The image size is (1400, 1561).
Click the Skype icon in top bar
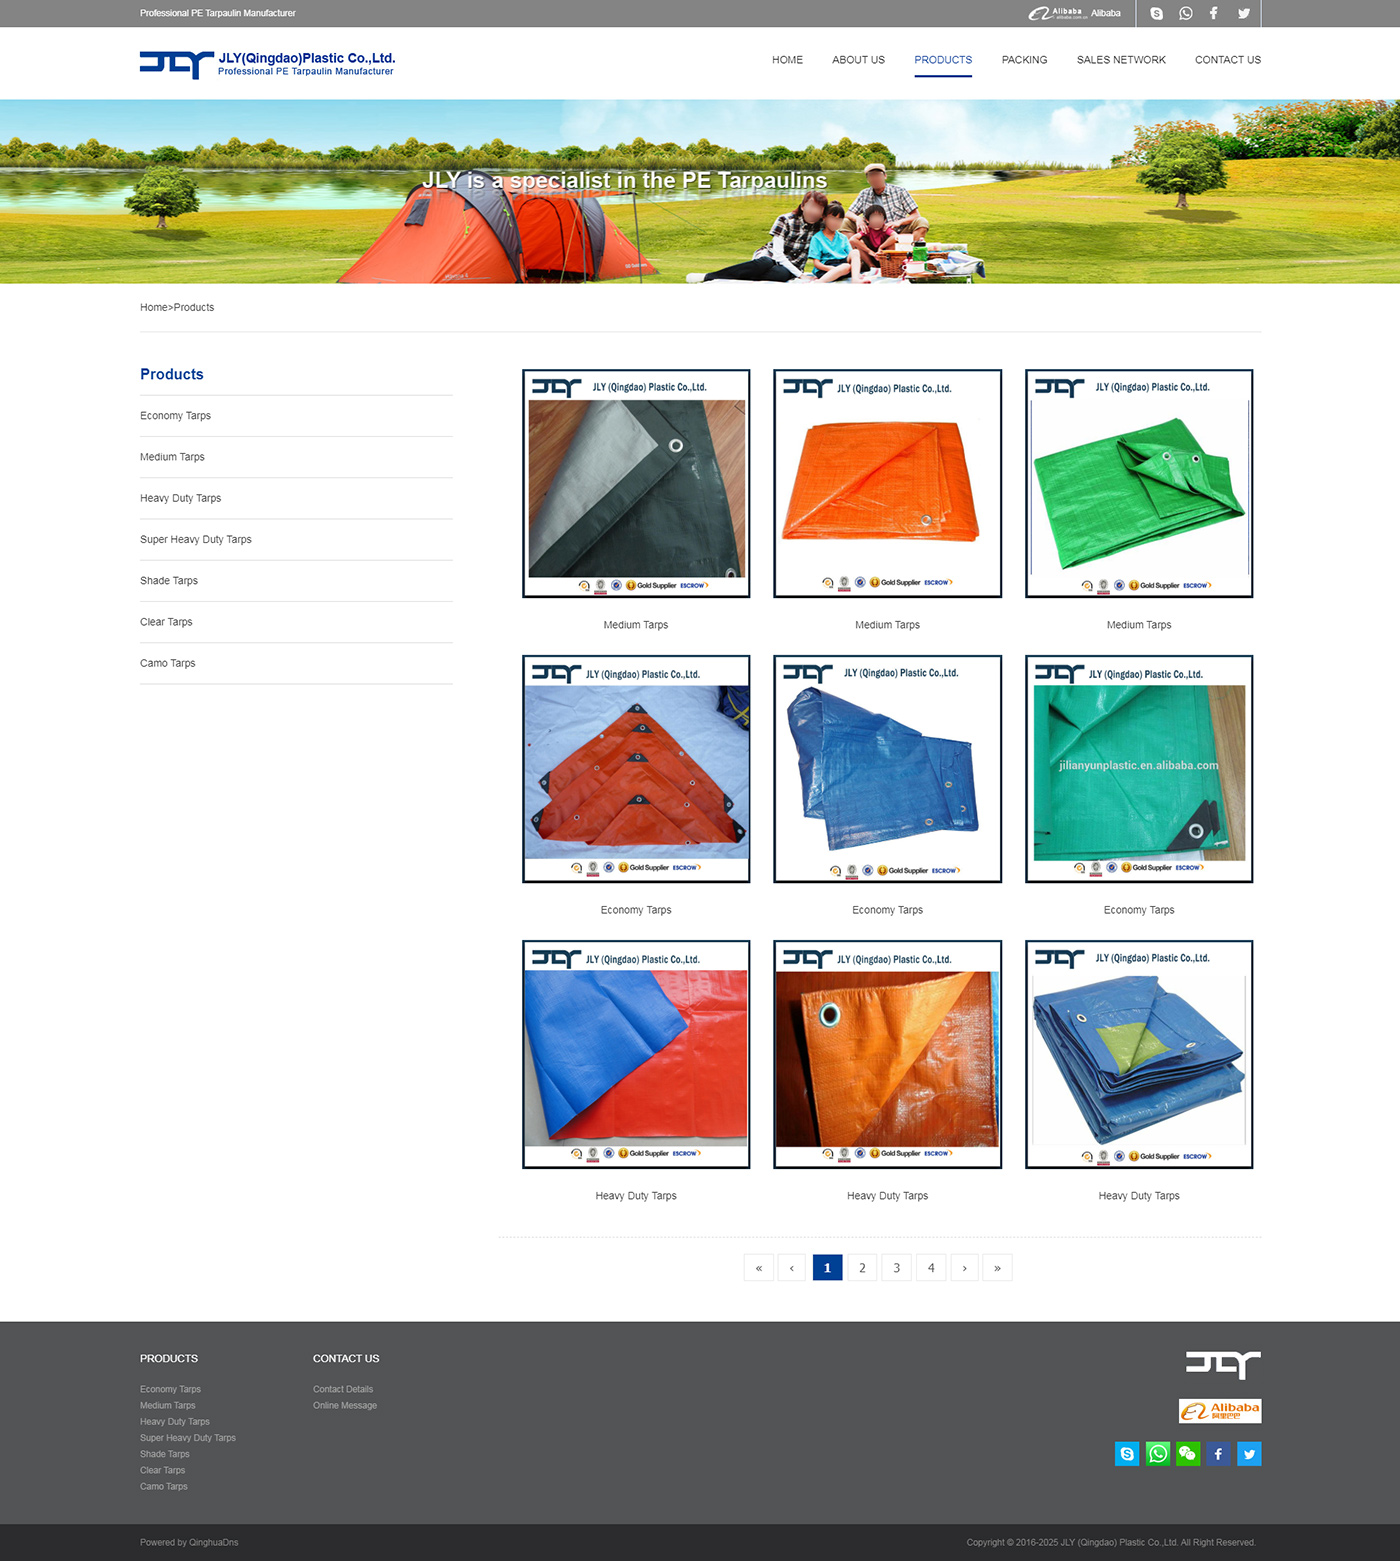point(1156,13)
